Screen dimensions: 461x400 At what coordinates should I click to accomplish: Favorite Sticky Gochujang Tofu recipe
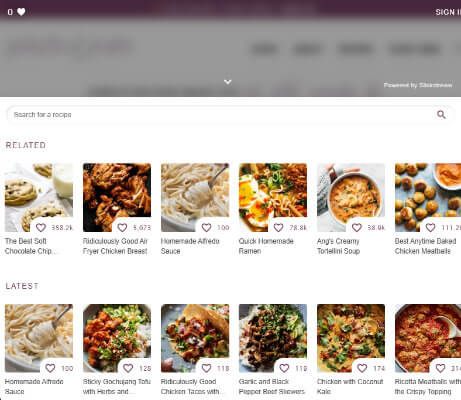128,368
